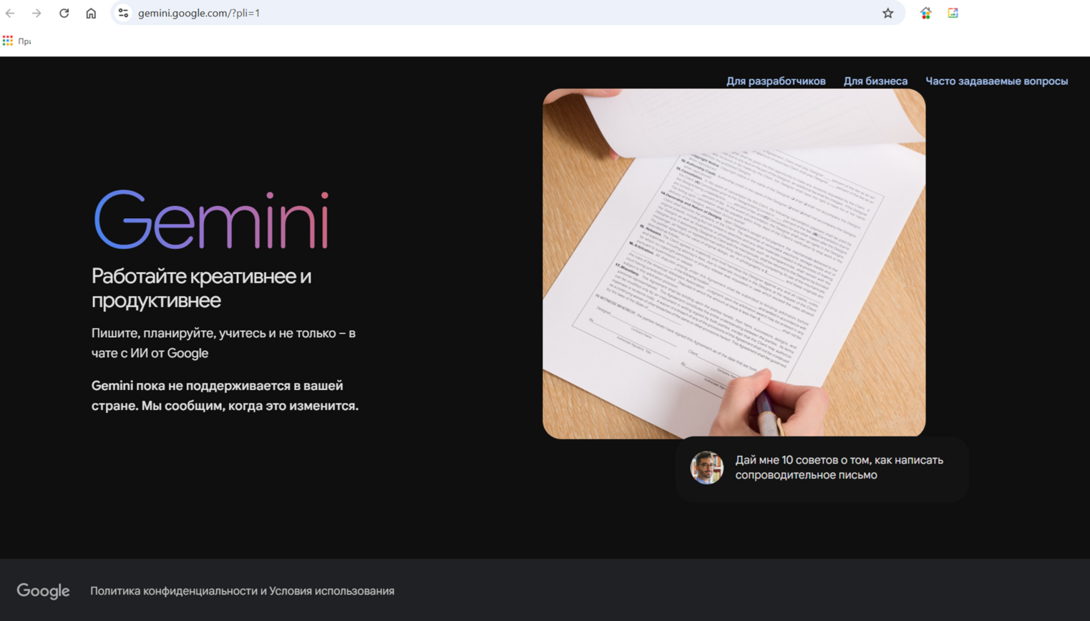
Task: Open the apps grid bookmark icon
Action: 8,41
